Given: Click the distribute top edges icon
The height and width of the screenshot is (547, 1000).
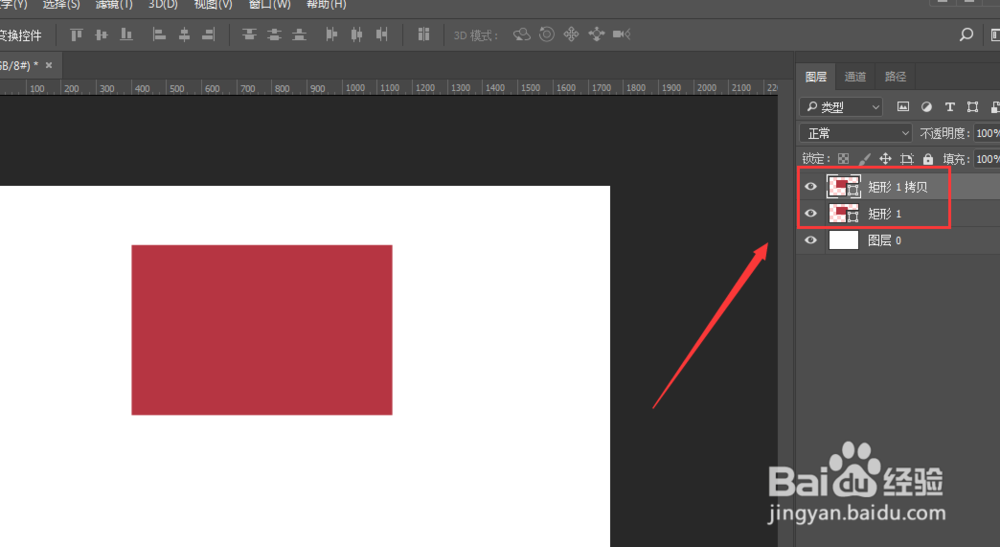Looking at the screenshot, I should click(249, 34).
